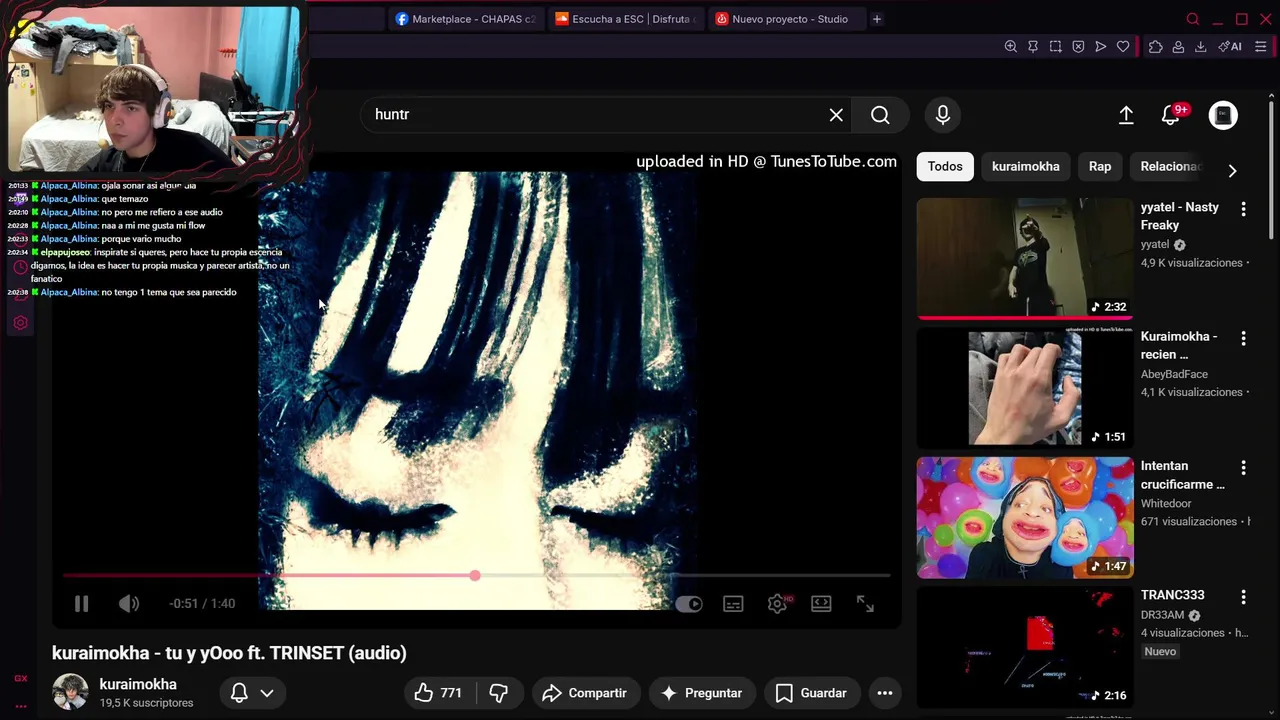Open a new browser tab with plus

[x=877, y=19]
